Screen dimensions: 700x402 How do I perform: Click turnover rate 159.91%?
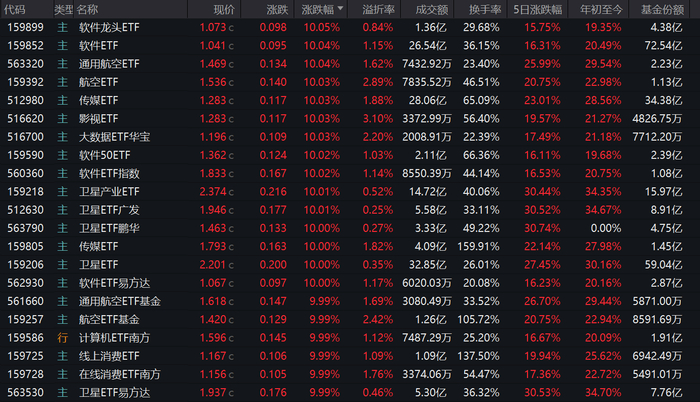(478, 247)
